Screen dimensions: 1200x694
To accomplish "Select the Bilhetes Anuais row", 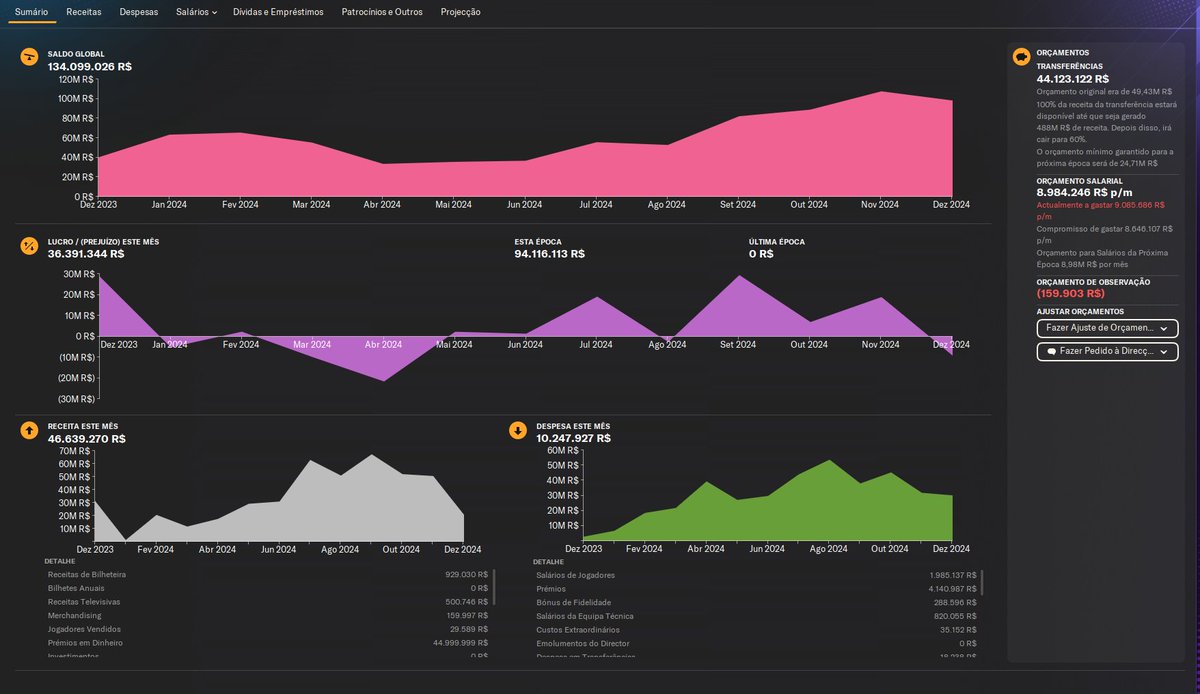I will pyautogui.click(x=268, y=589).
